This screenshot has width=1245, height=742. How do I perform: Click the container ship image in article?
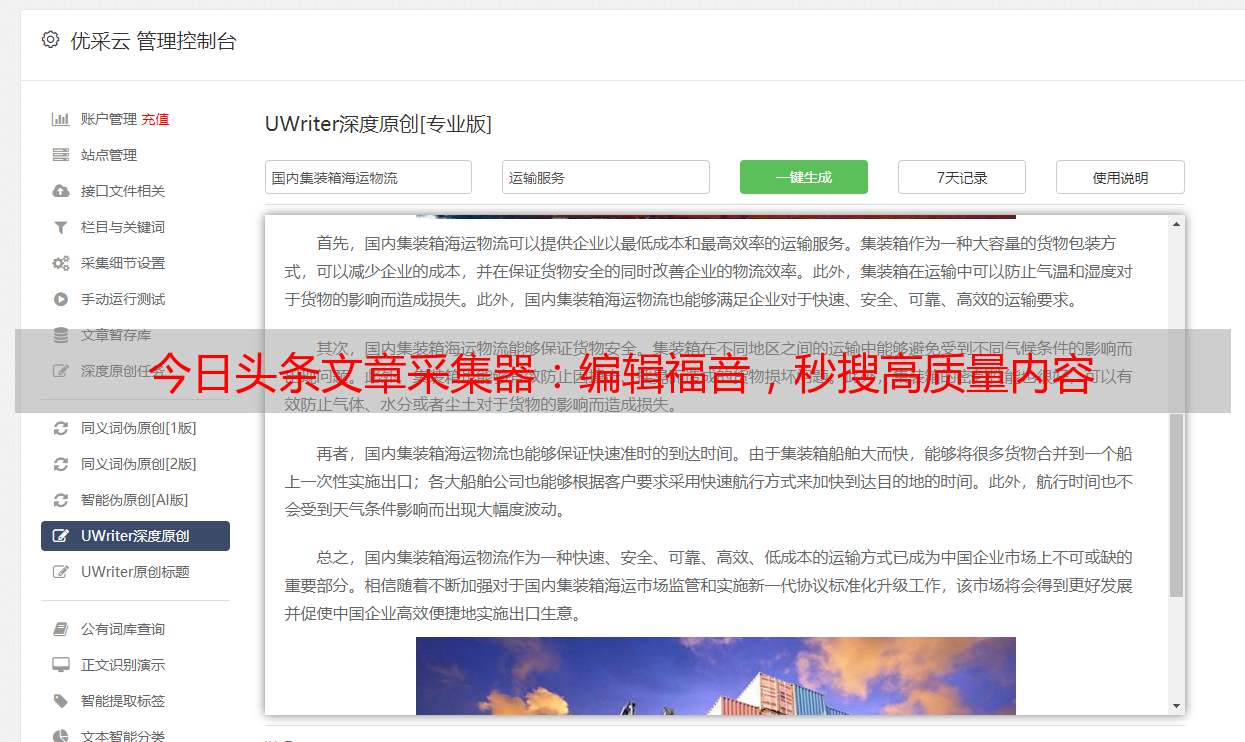coord(716,676)
